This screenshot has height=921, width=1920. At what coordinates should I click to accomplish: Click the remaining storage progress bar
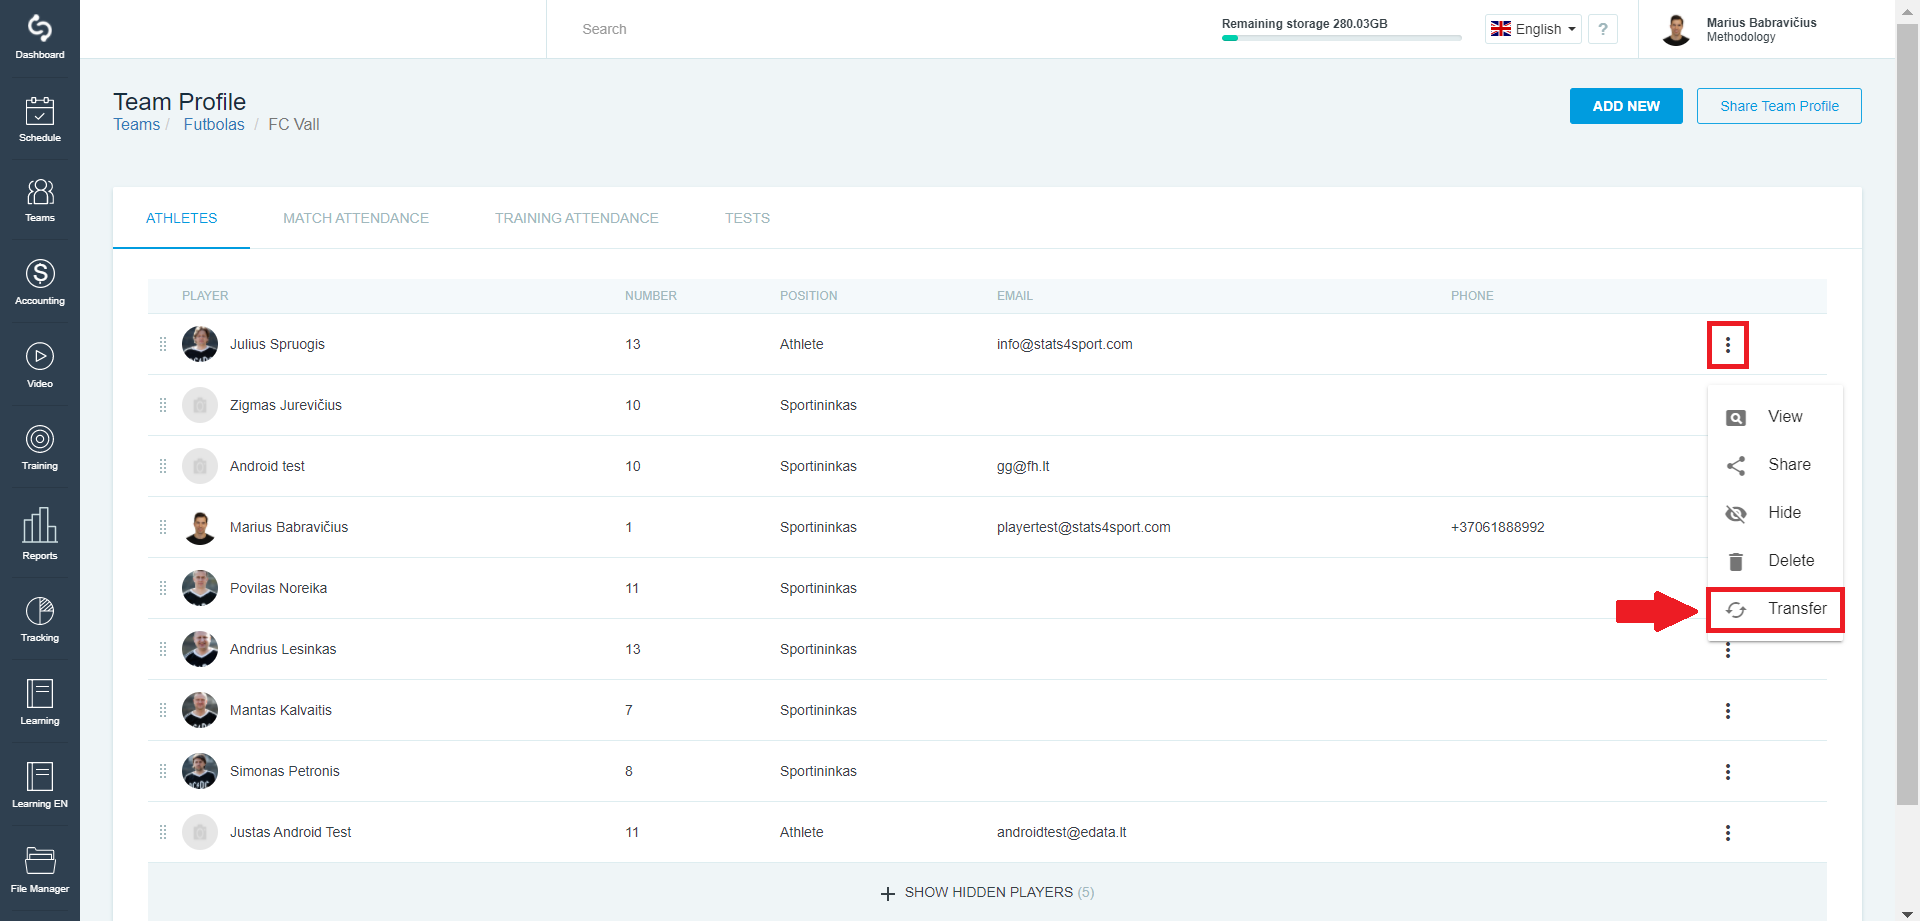[x=1341, y=38]
